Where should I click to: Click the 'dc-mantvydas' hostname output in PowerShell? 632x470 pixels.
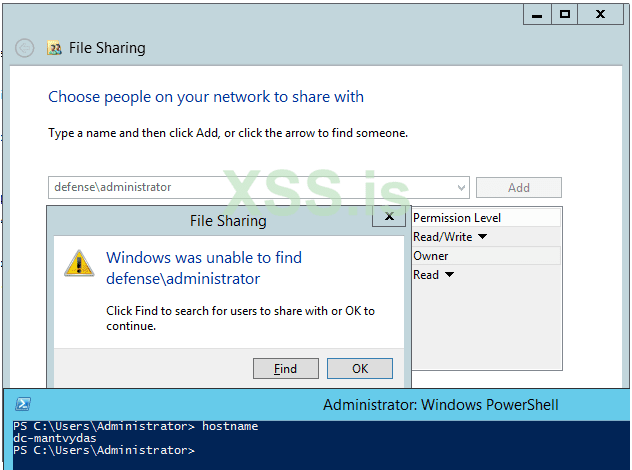[x=55, y=438]
